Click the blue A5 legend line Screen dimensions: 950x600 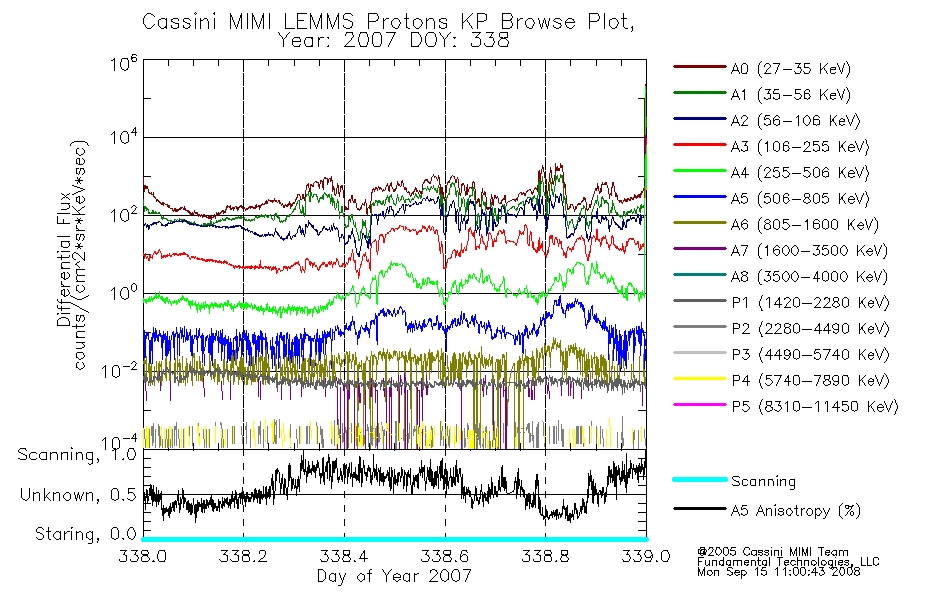tap(700, 197)
